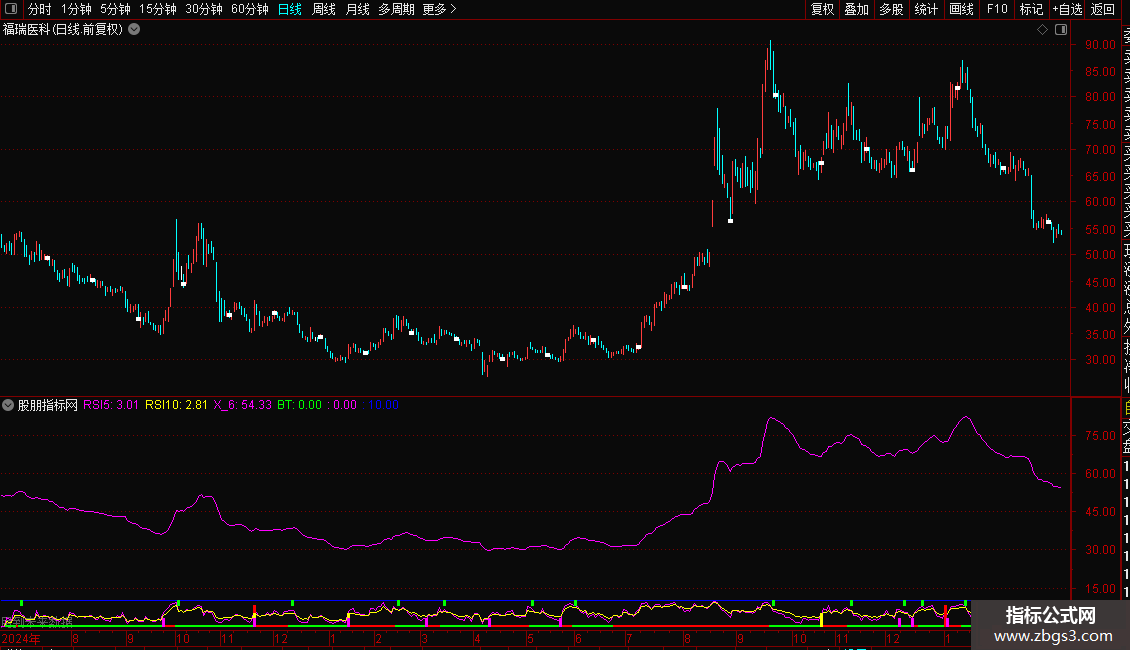The image size is (1130, 650).
Task: Click the 叠加 overlay button
Action: tap(856, 9)
